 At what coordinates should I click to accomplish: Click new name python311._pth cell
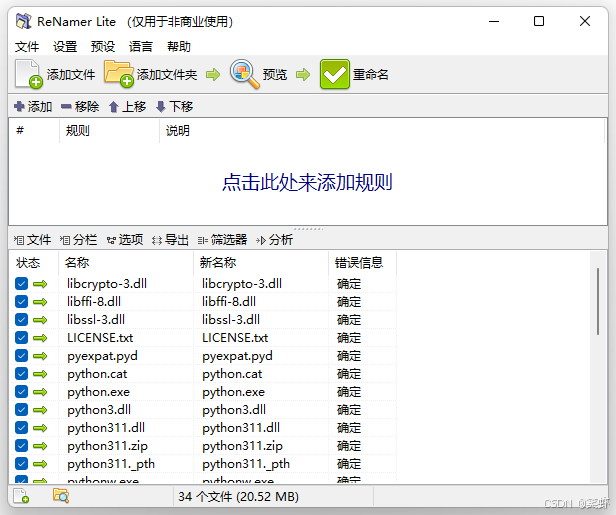coord(246,464)
